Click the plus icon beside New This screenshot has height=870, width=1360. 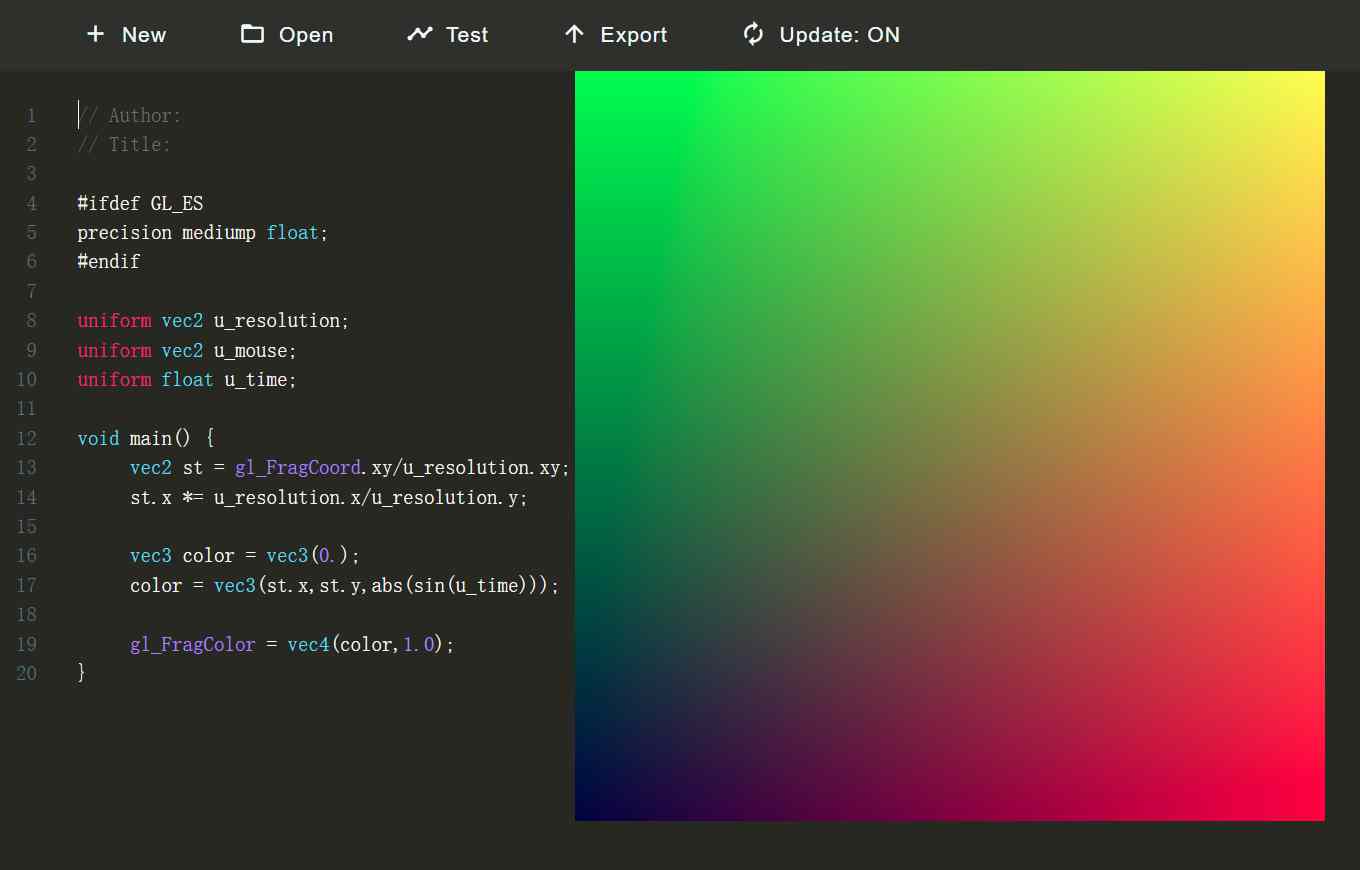pos(95,34)
